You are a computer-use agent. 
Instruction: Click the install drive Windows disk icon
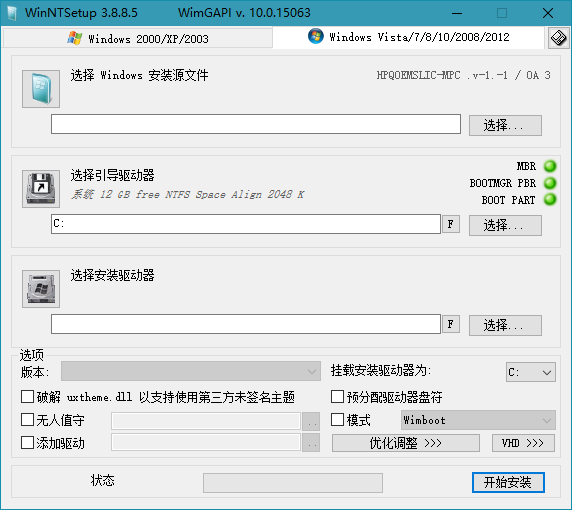coord(41,289)
